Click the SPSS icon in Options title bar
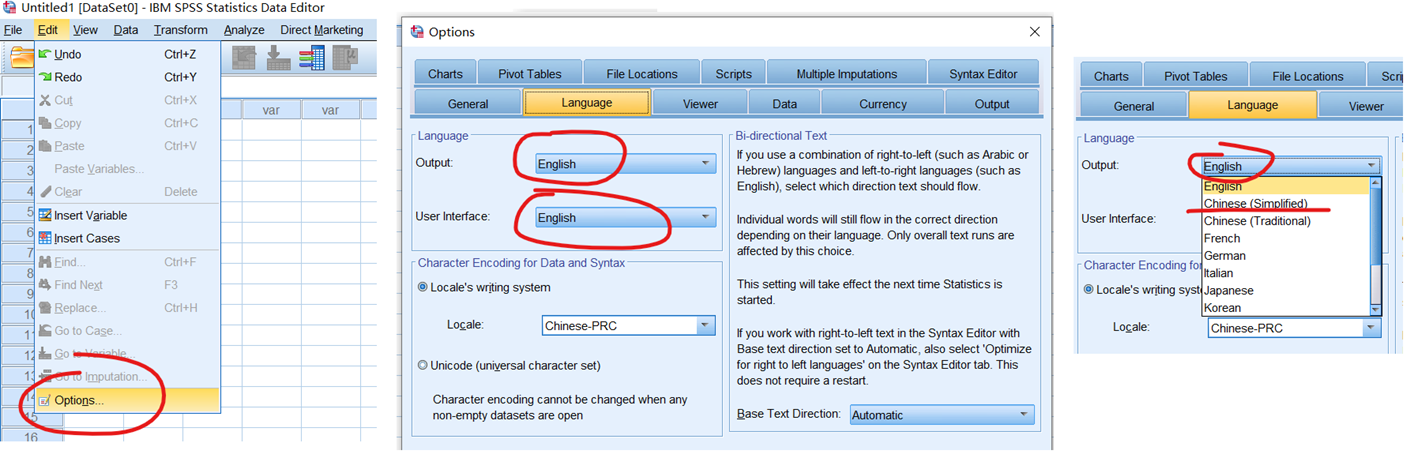 417,32
